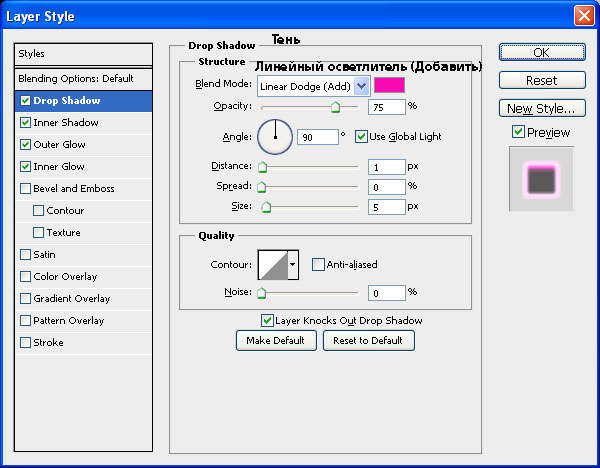Toggle Use Global Light checkbox

point(361,137)
